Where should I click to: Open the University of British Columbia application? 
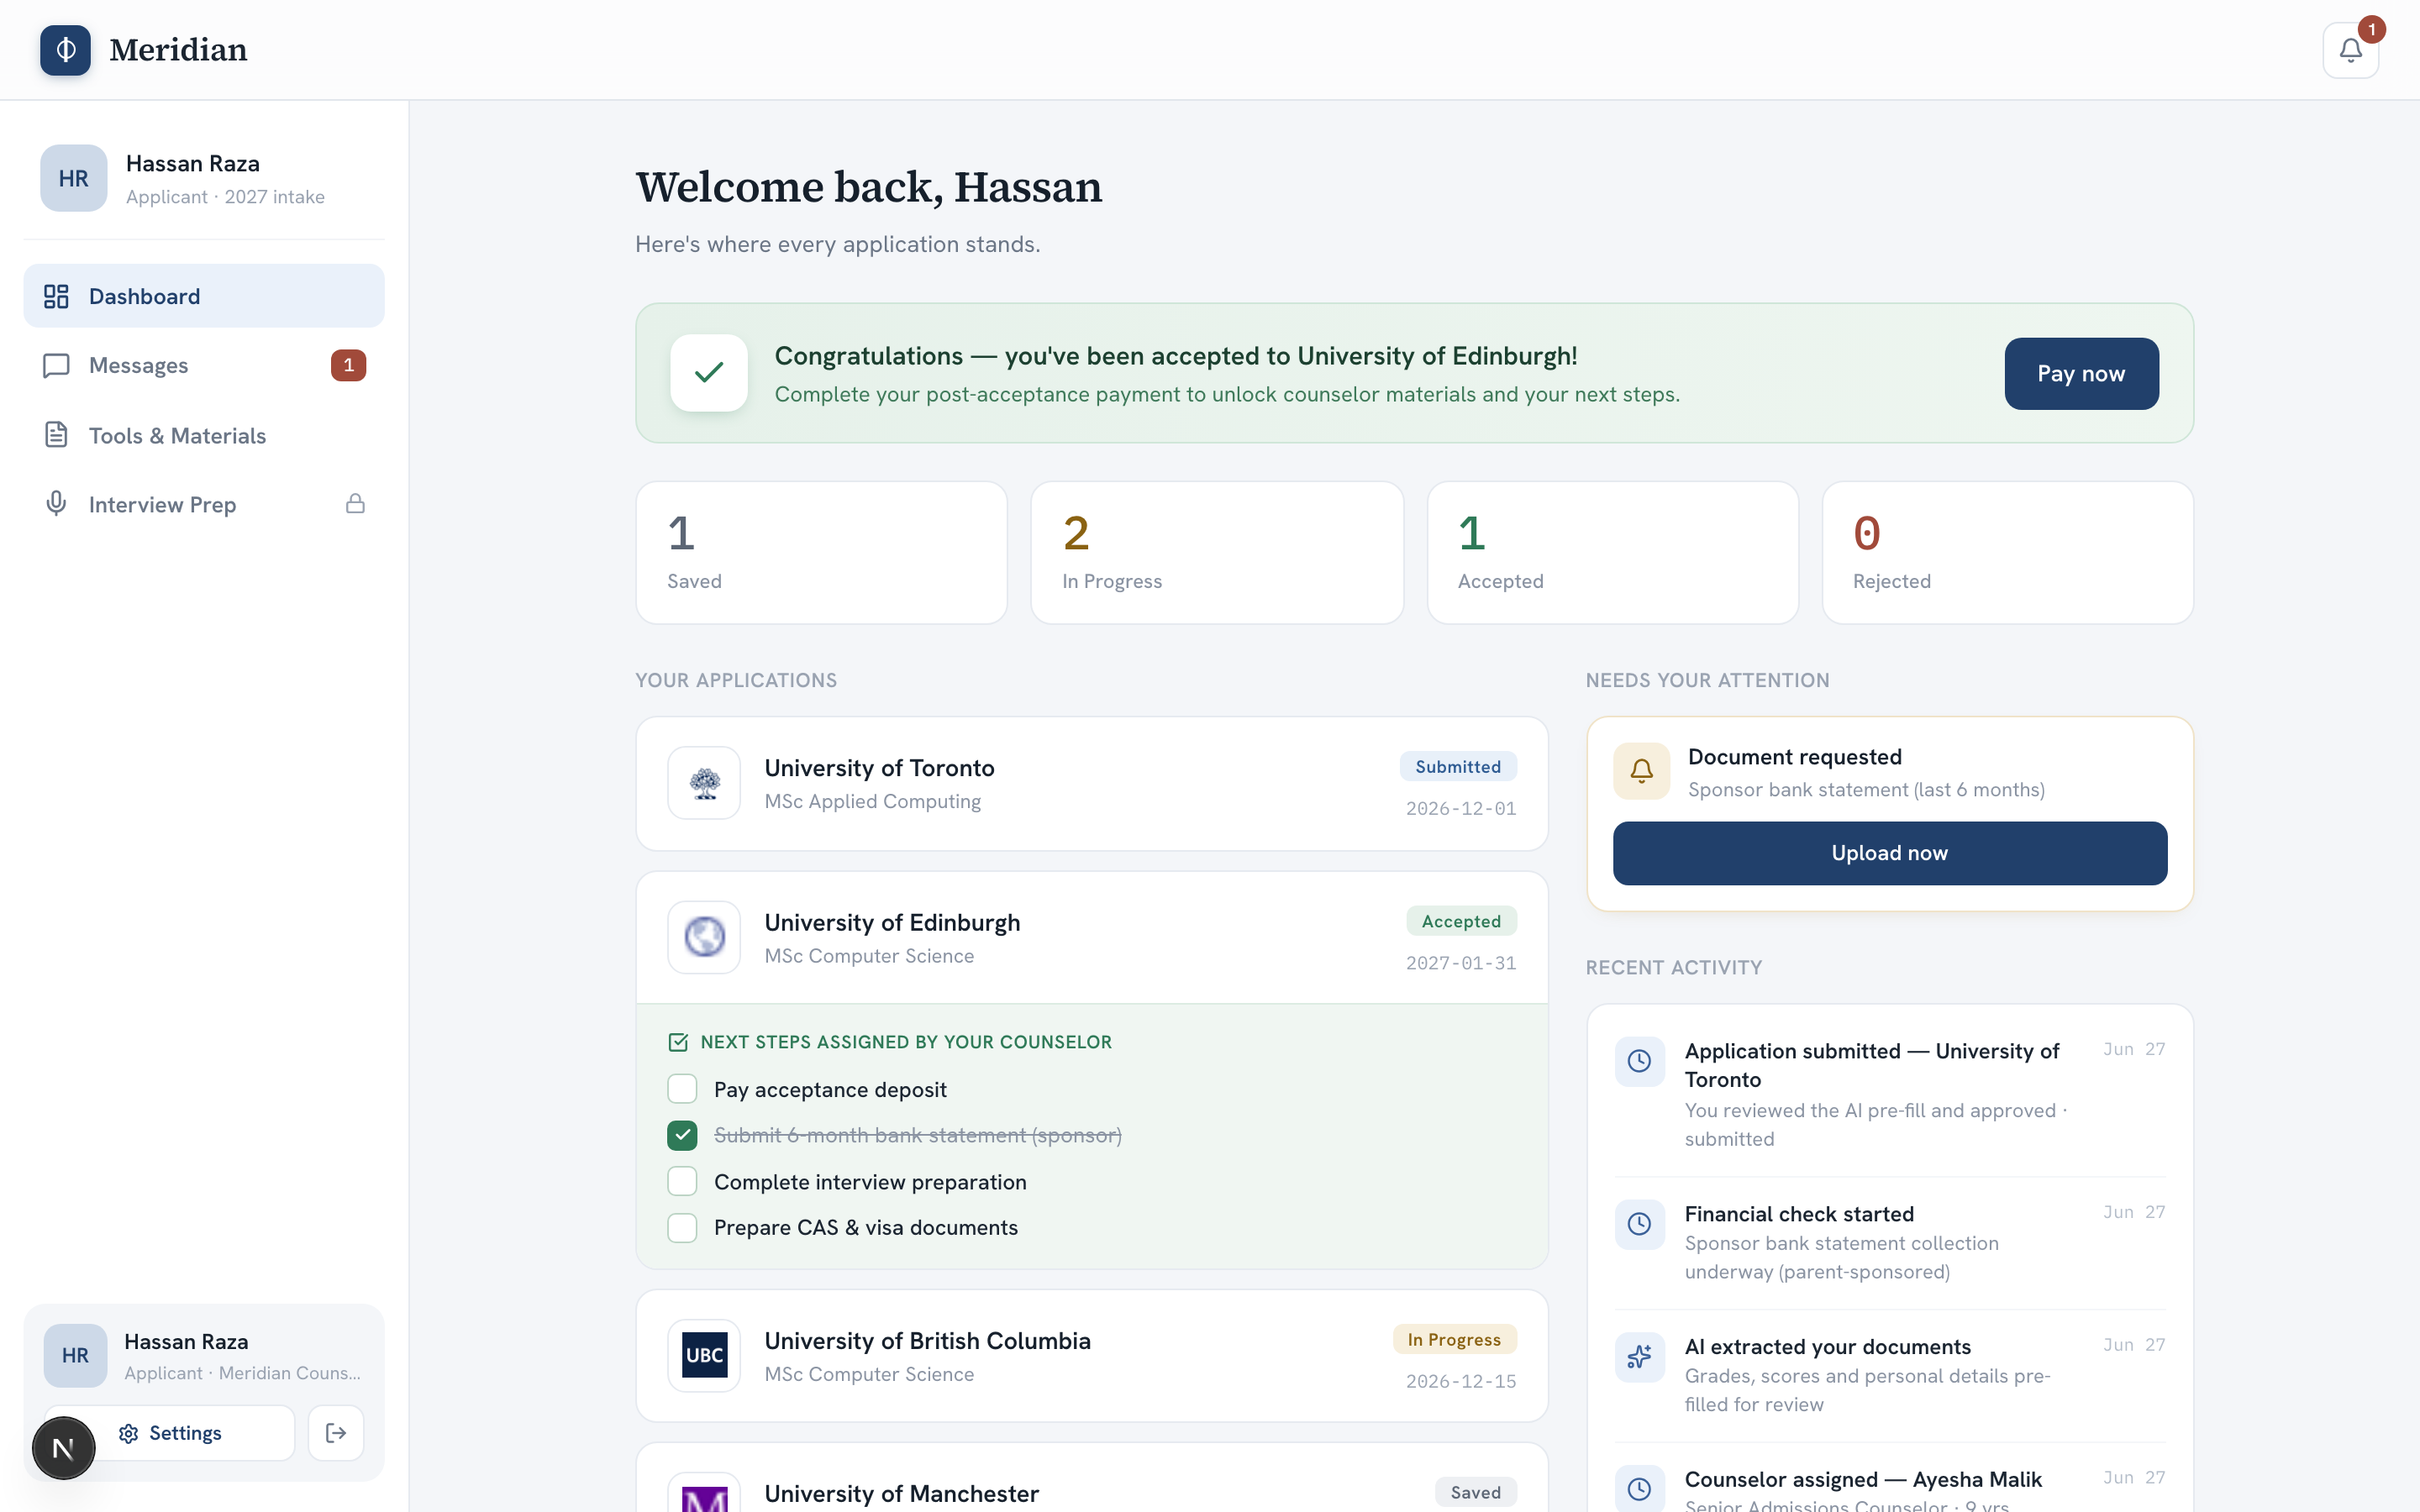click(x=1091, y=1356)
